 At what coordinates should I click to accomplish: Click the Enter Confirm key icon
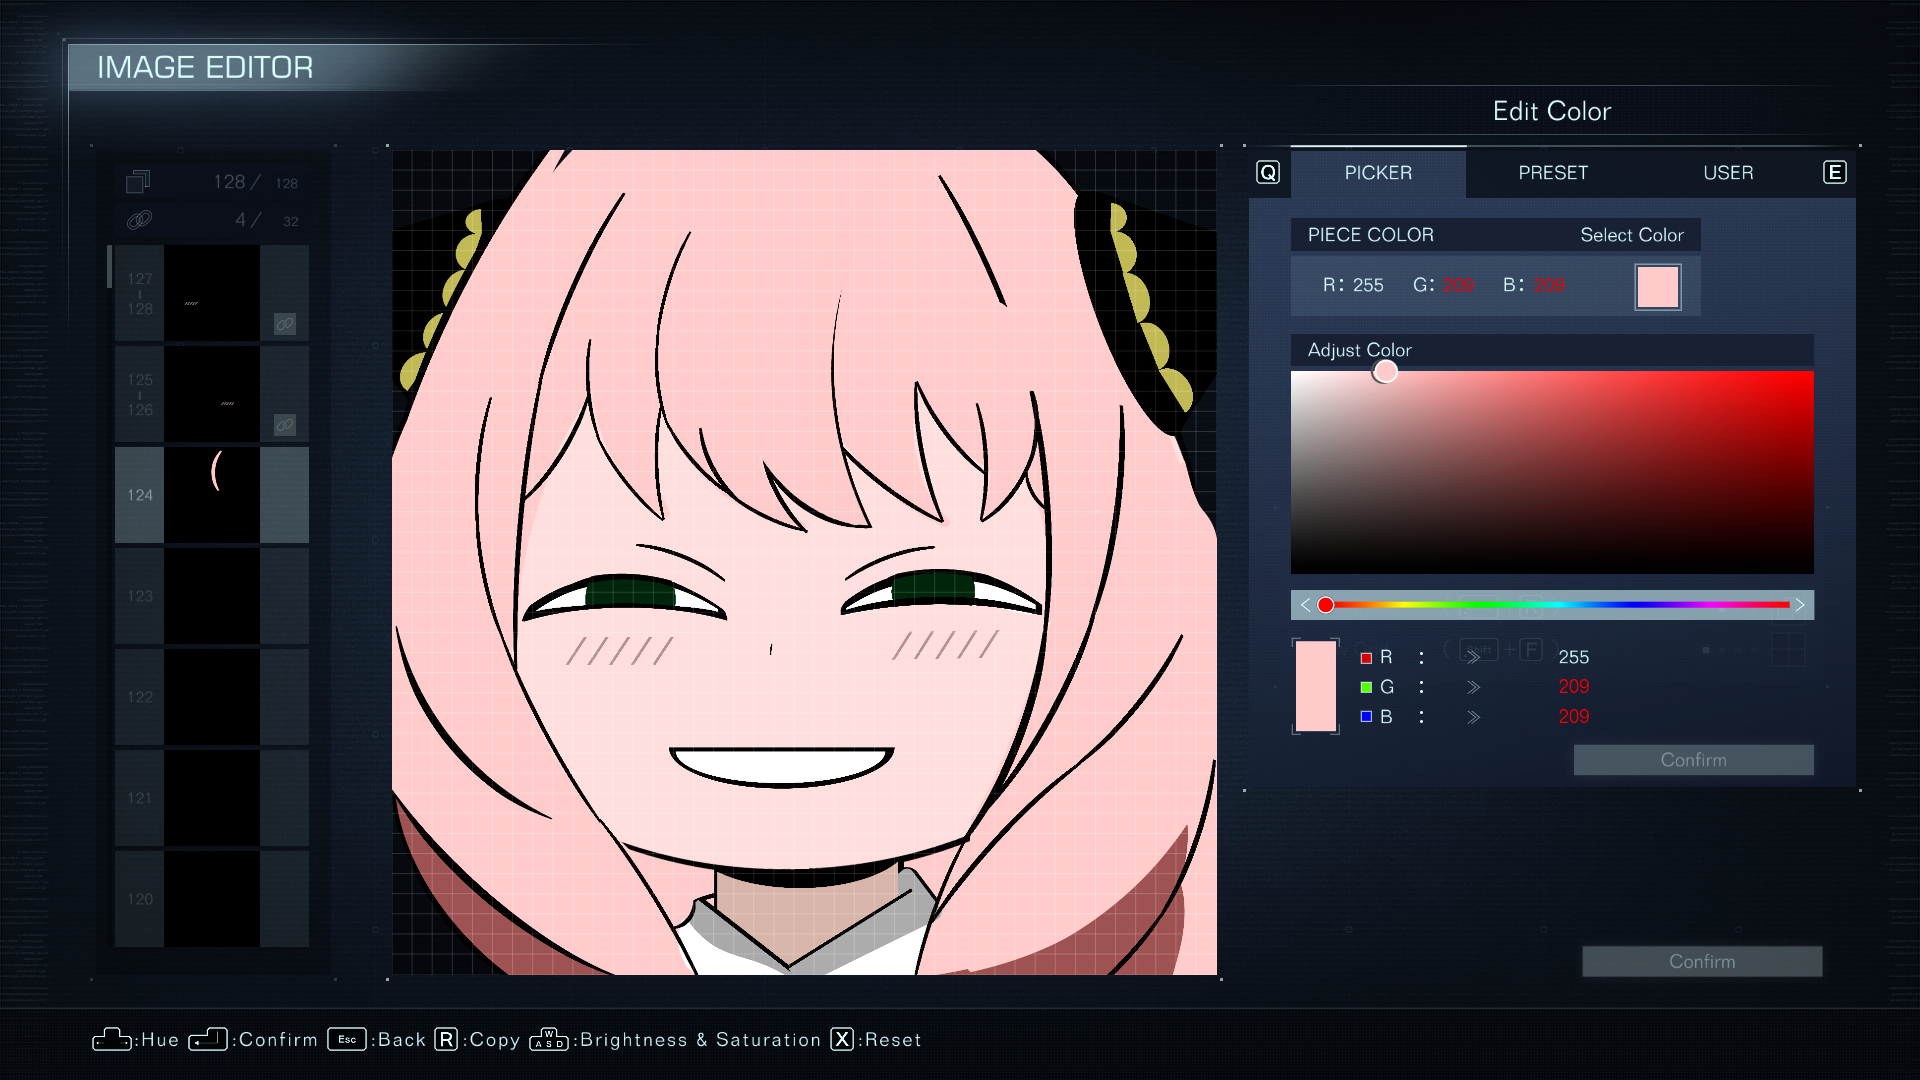pyautogui.click(x=208, y=1040)
